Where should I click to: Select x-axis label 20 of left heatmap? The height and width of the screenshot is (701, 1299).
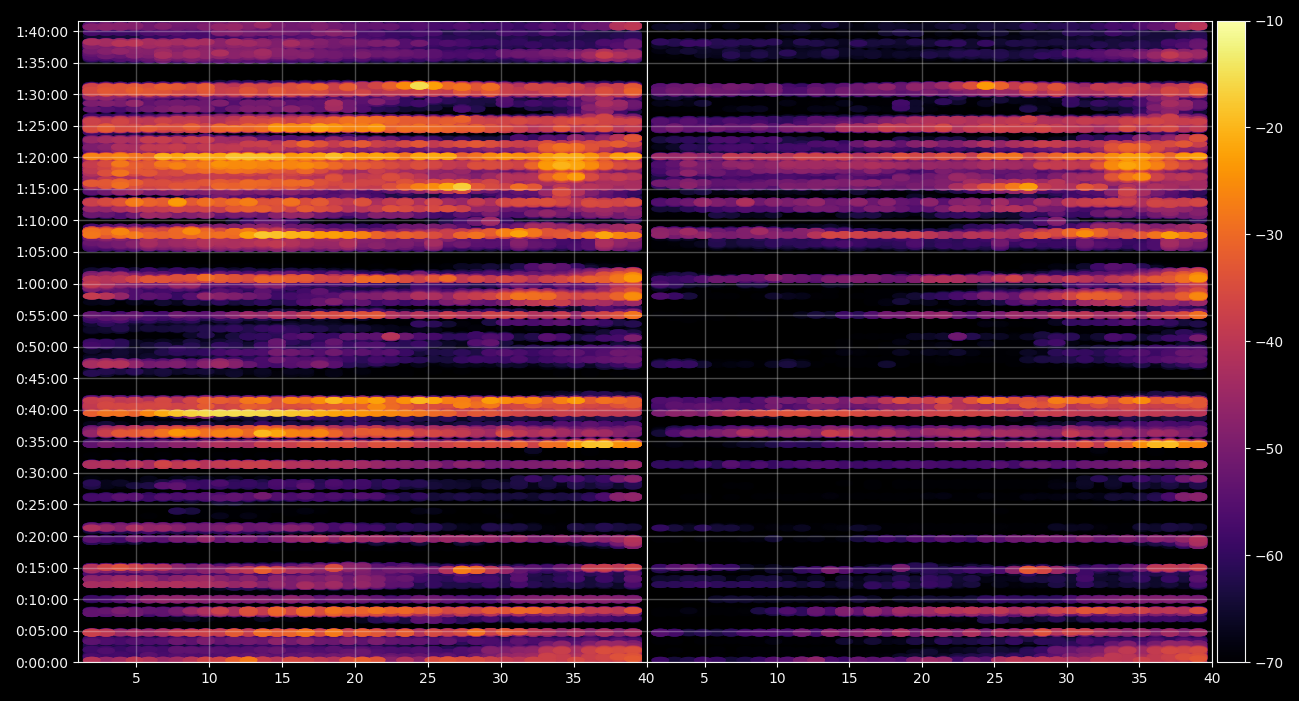click(x=355, y=678)
